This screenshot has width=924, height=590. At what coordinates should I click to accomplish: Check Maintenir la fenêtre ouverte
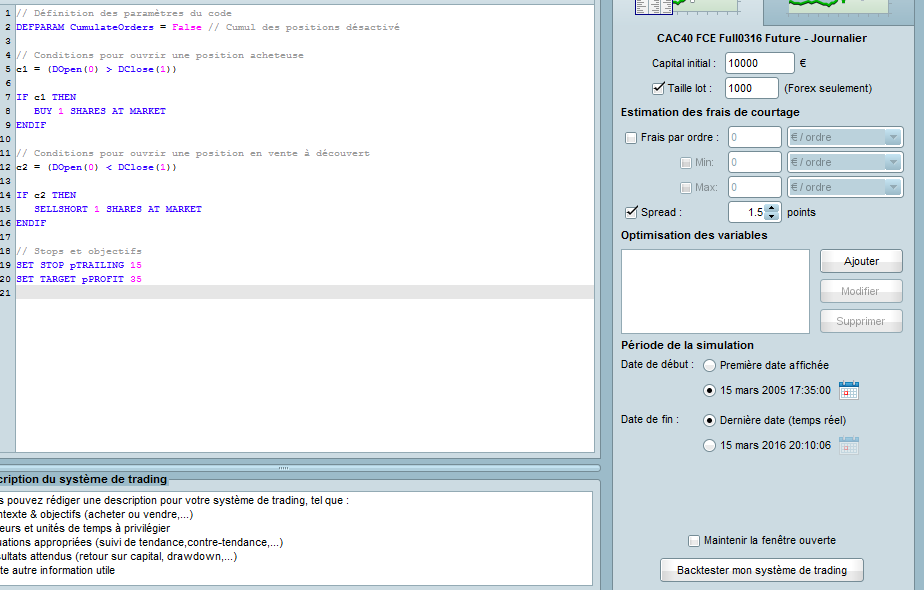coord(694,541)
